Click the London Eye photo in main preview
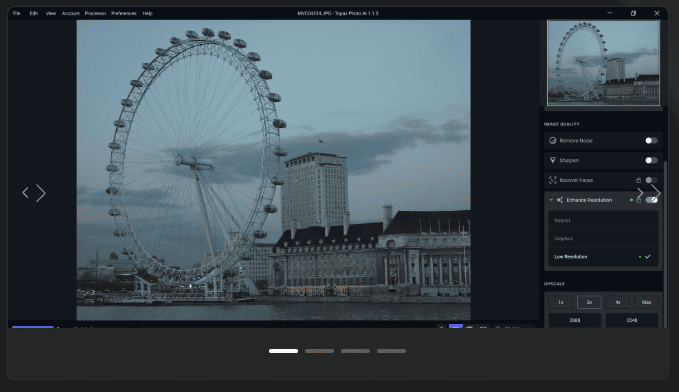Viewport: 679px width, 392px height. click(274, 170)
